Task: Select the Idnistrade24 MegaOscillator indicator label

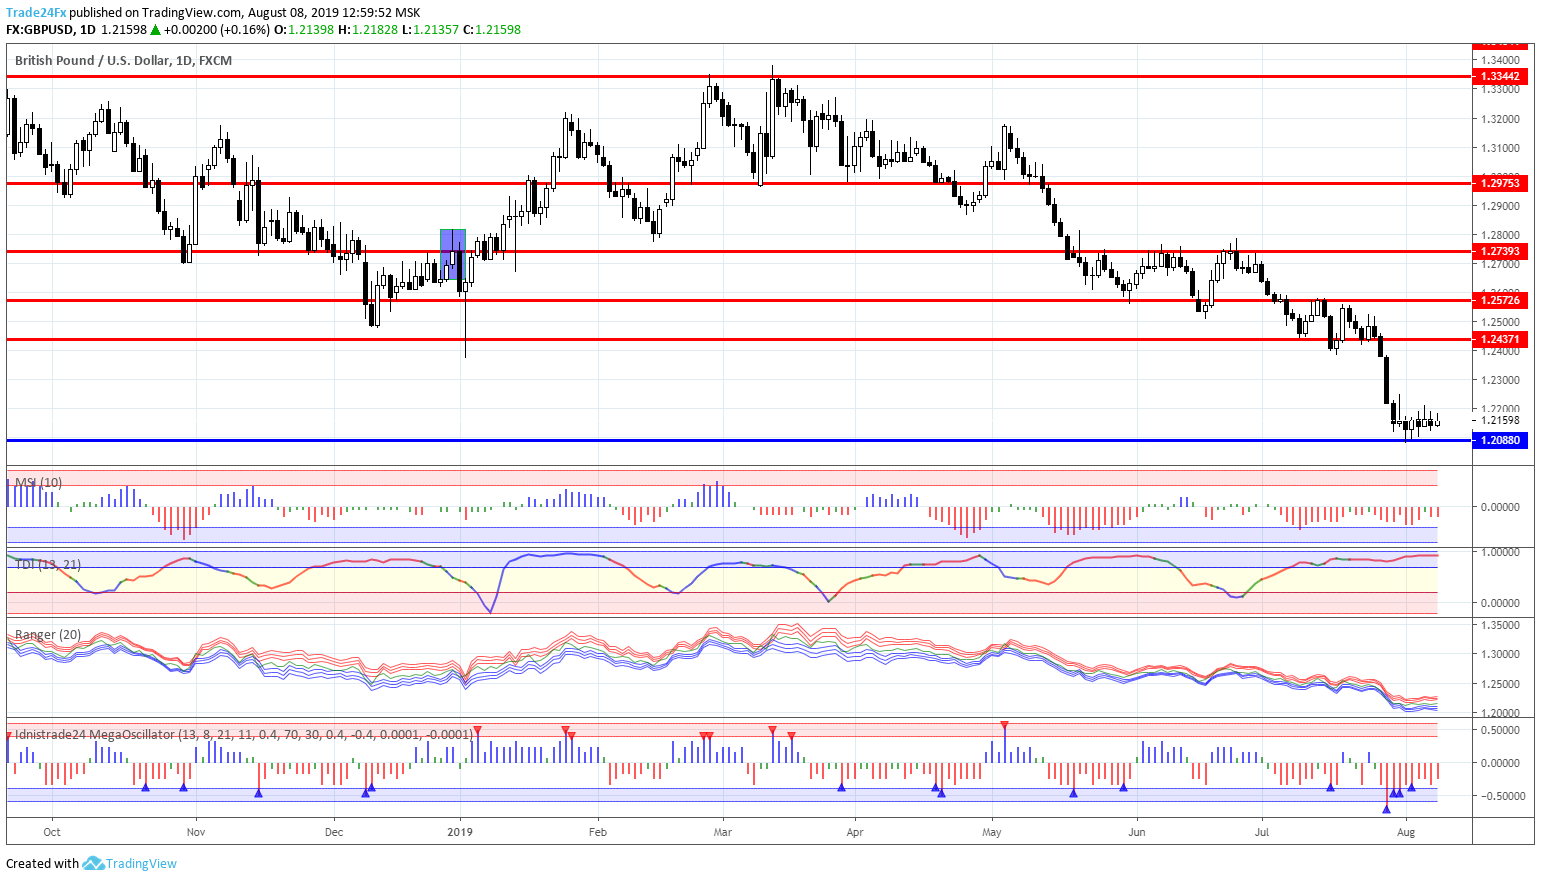Action: (x=244, y=735)
